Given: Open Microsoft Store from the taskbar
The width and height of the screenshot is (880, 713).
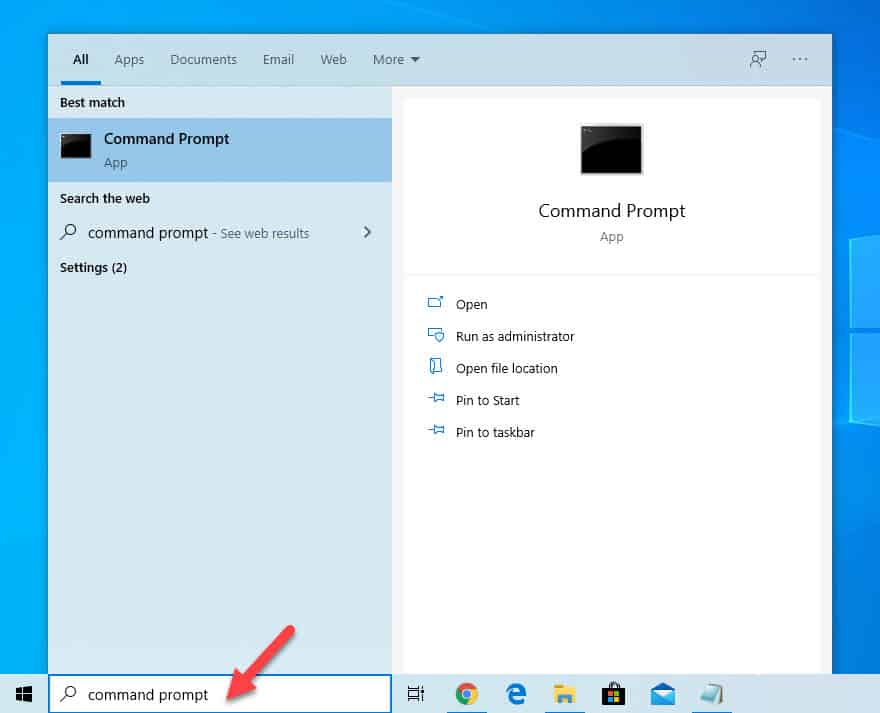Looking at the screenshot, I should (x=613, y=694).
